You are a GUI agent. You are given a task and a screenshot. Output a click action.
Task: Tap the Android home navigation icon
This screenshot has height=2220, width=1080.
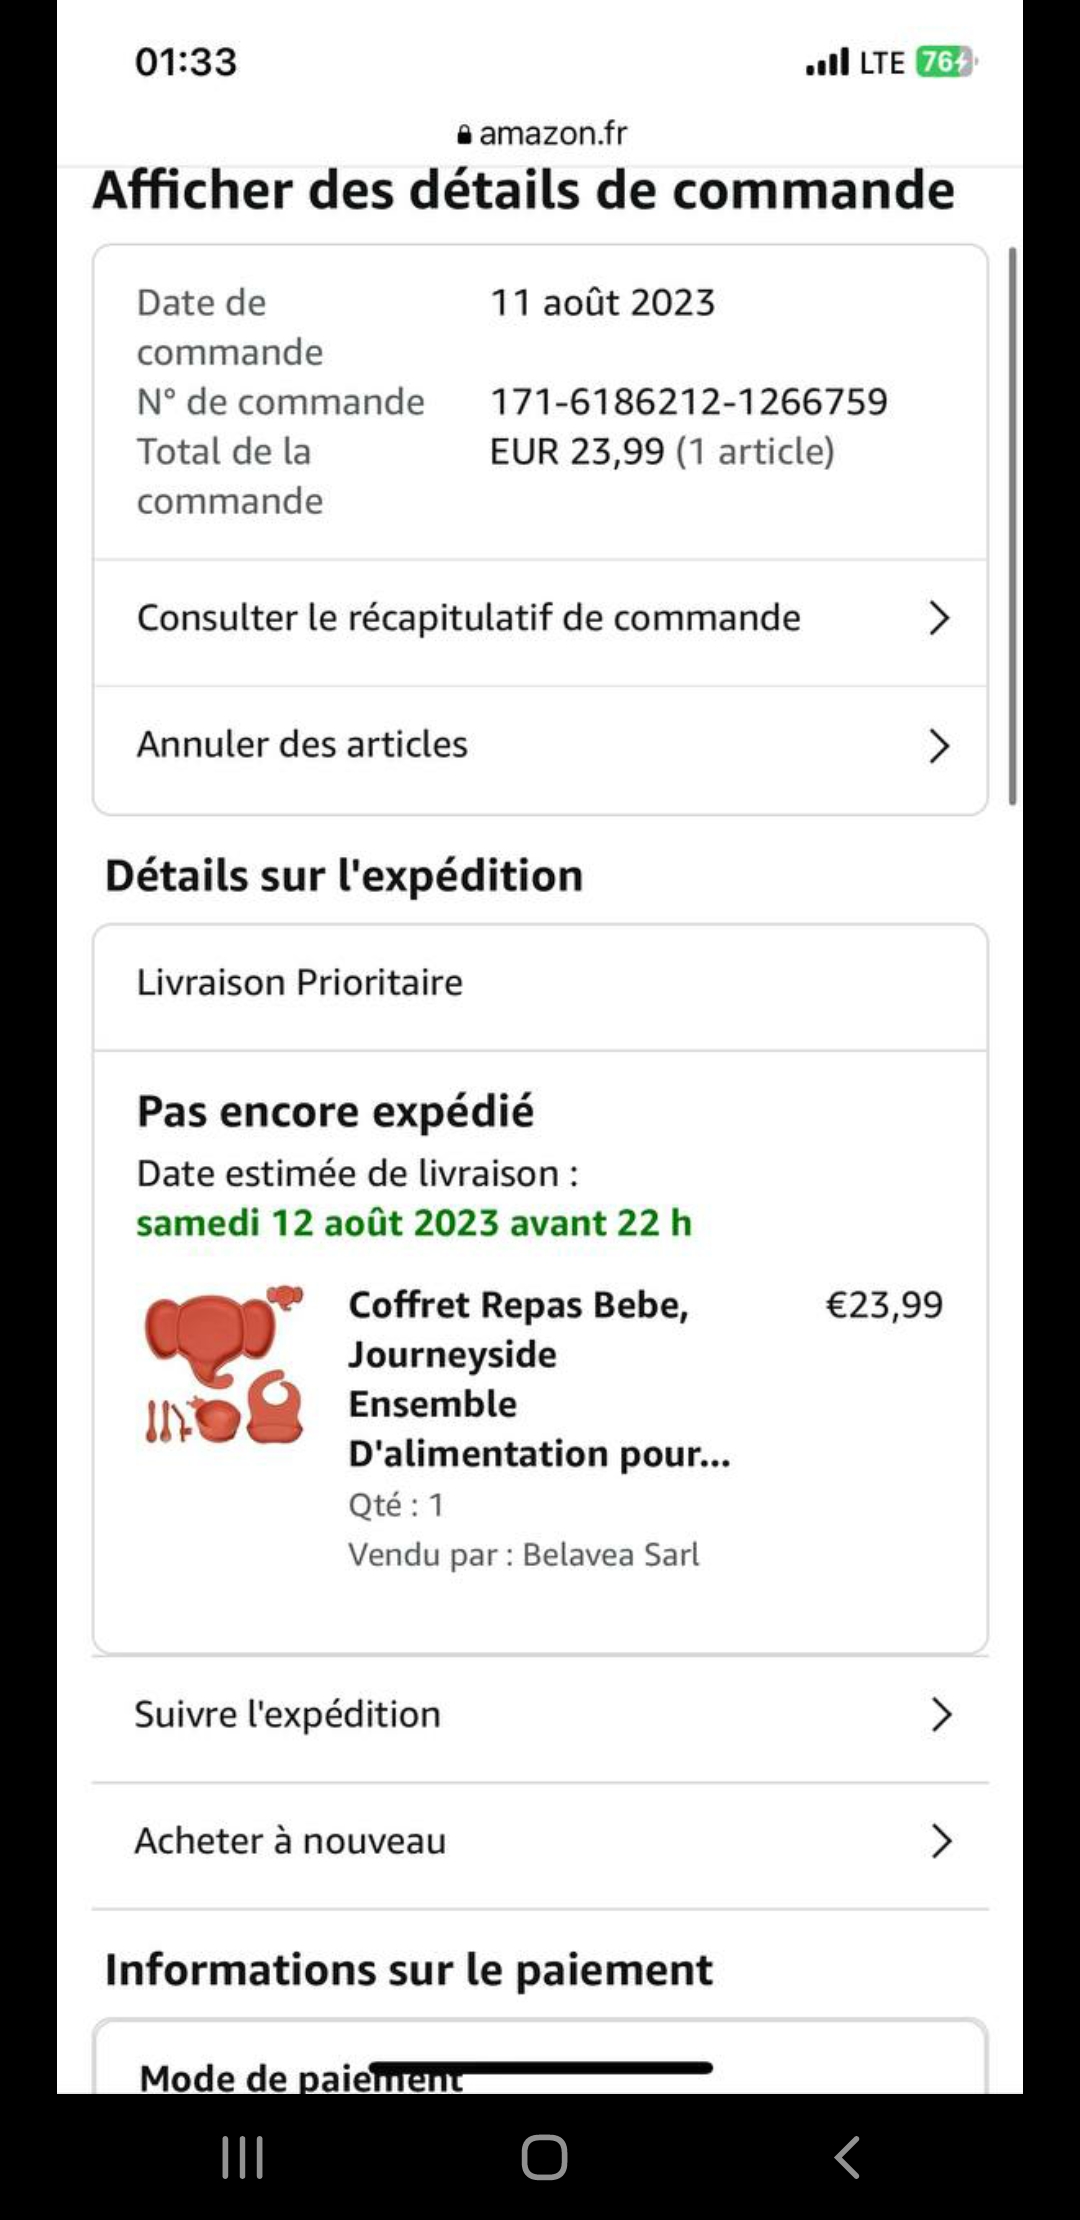coord(543,2157)
